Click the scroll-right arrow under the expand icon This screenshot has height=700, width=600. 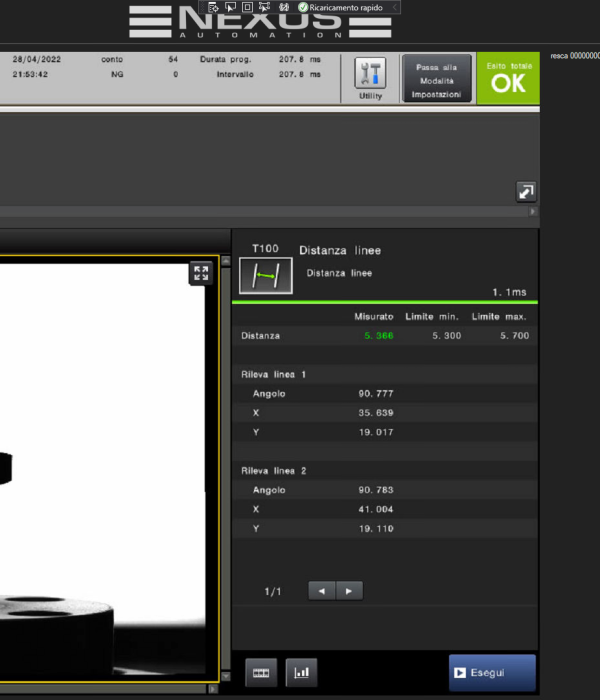click(533, 212)
